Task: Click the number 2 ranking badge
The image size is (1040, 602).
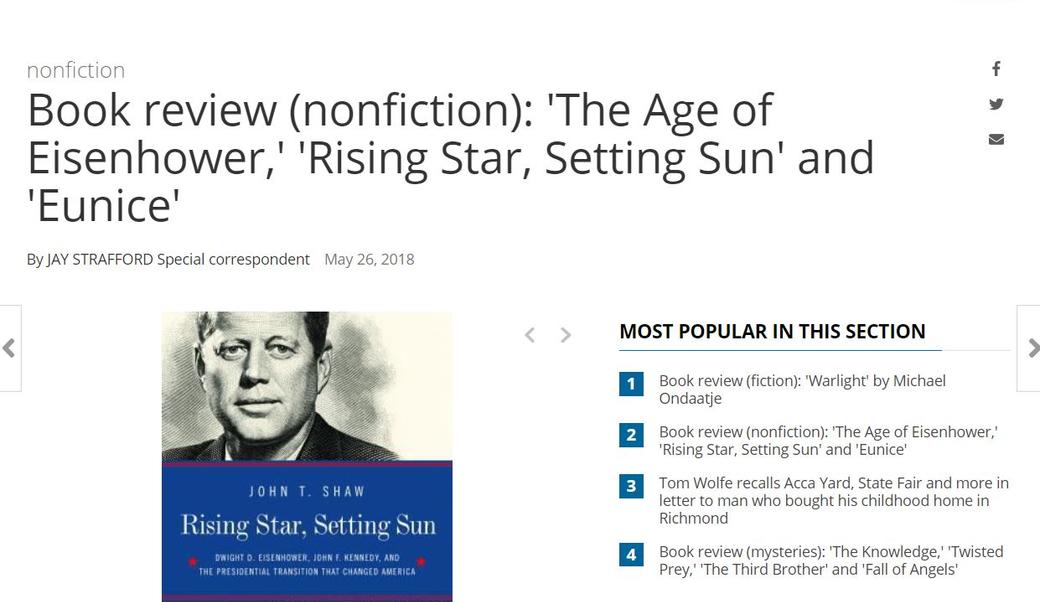Action: pos(631,435)
